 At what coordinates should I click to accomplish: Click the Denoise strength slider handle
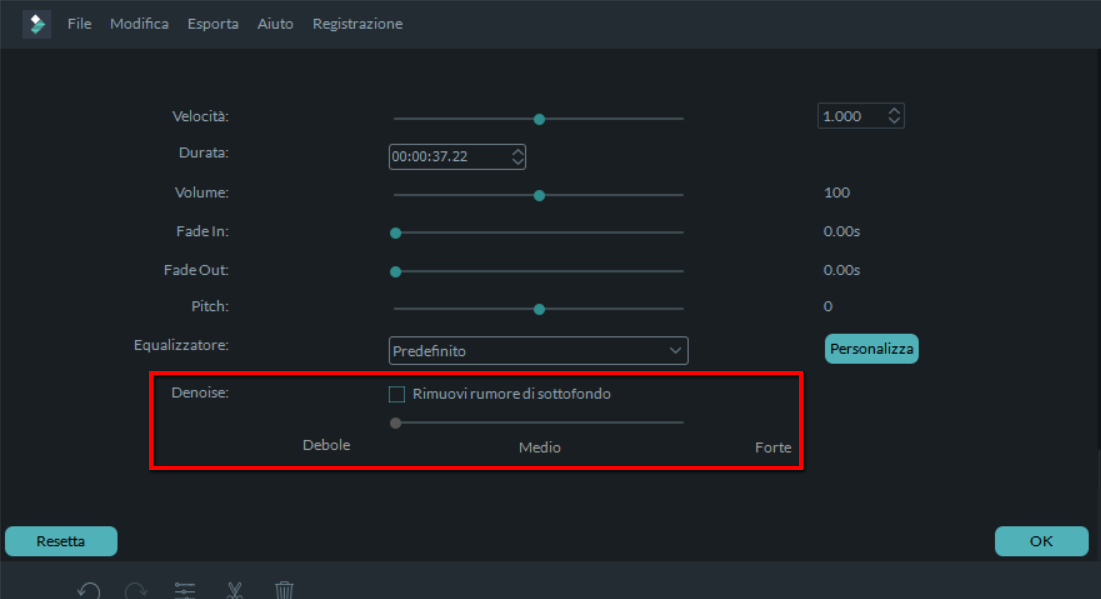coord(395,423)
